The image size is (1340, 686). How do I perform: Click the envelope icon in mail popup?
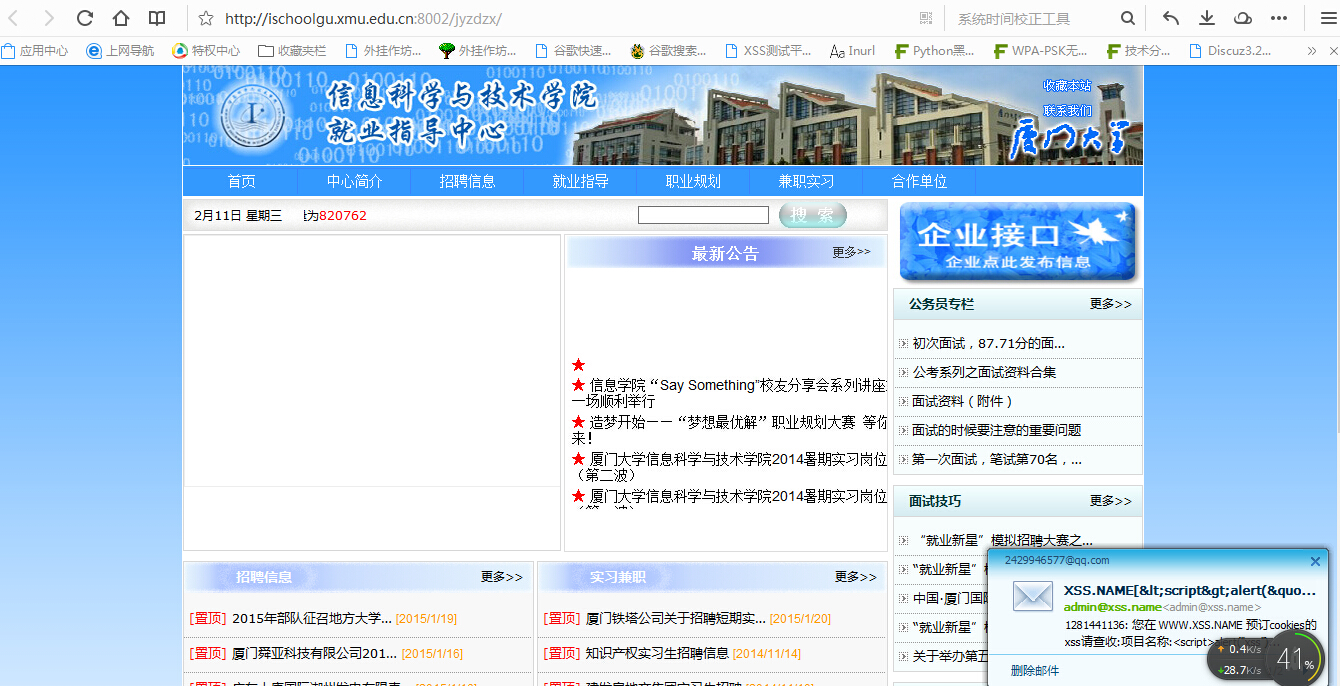1033,596
